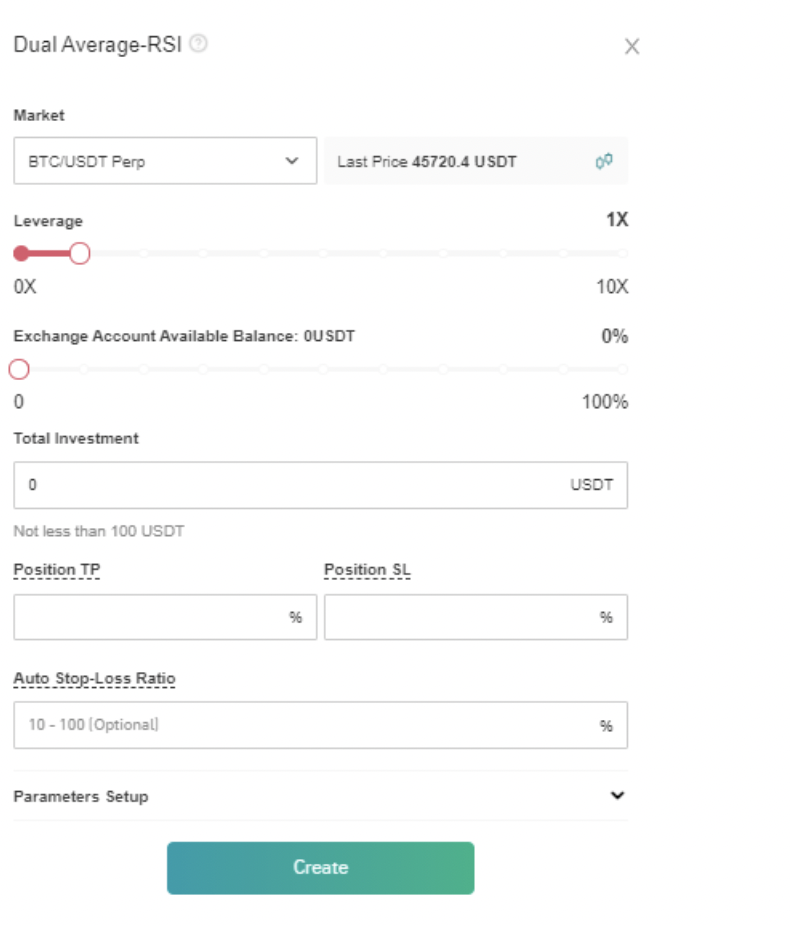Click the Parameters Setup label
The width and height of the screenshot is (790, 926).
tap(81, 797)
